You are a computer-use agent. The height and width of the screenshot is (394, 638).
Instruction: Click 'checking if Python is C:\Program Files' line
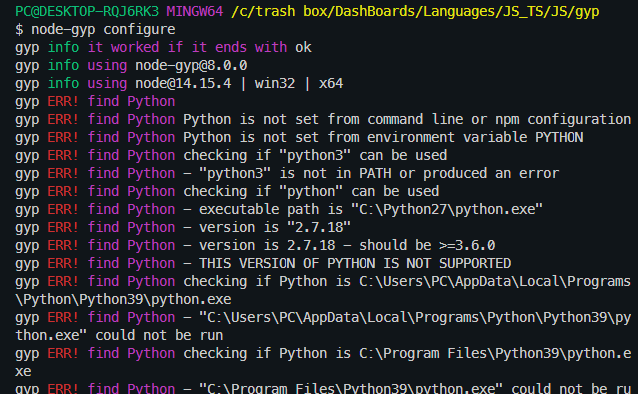tap(323, 353)
